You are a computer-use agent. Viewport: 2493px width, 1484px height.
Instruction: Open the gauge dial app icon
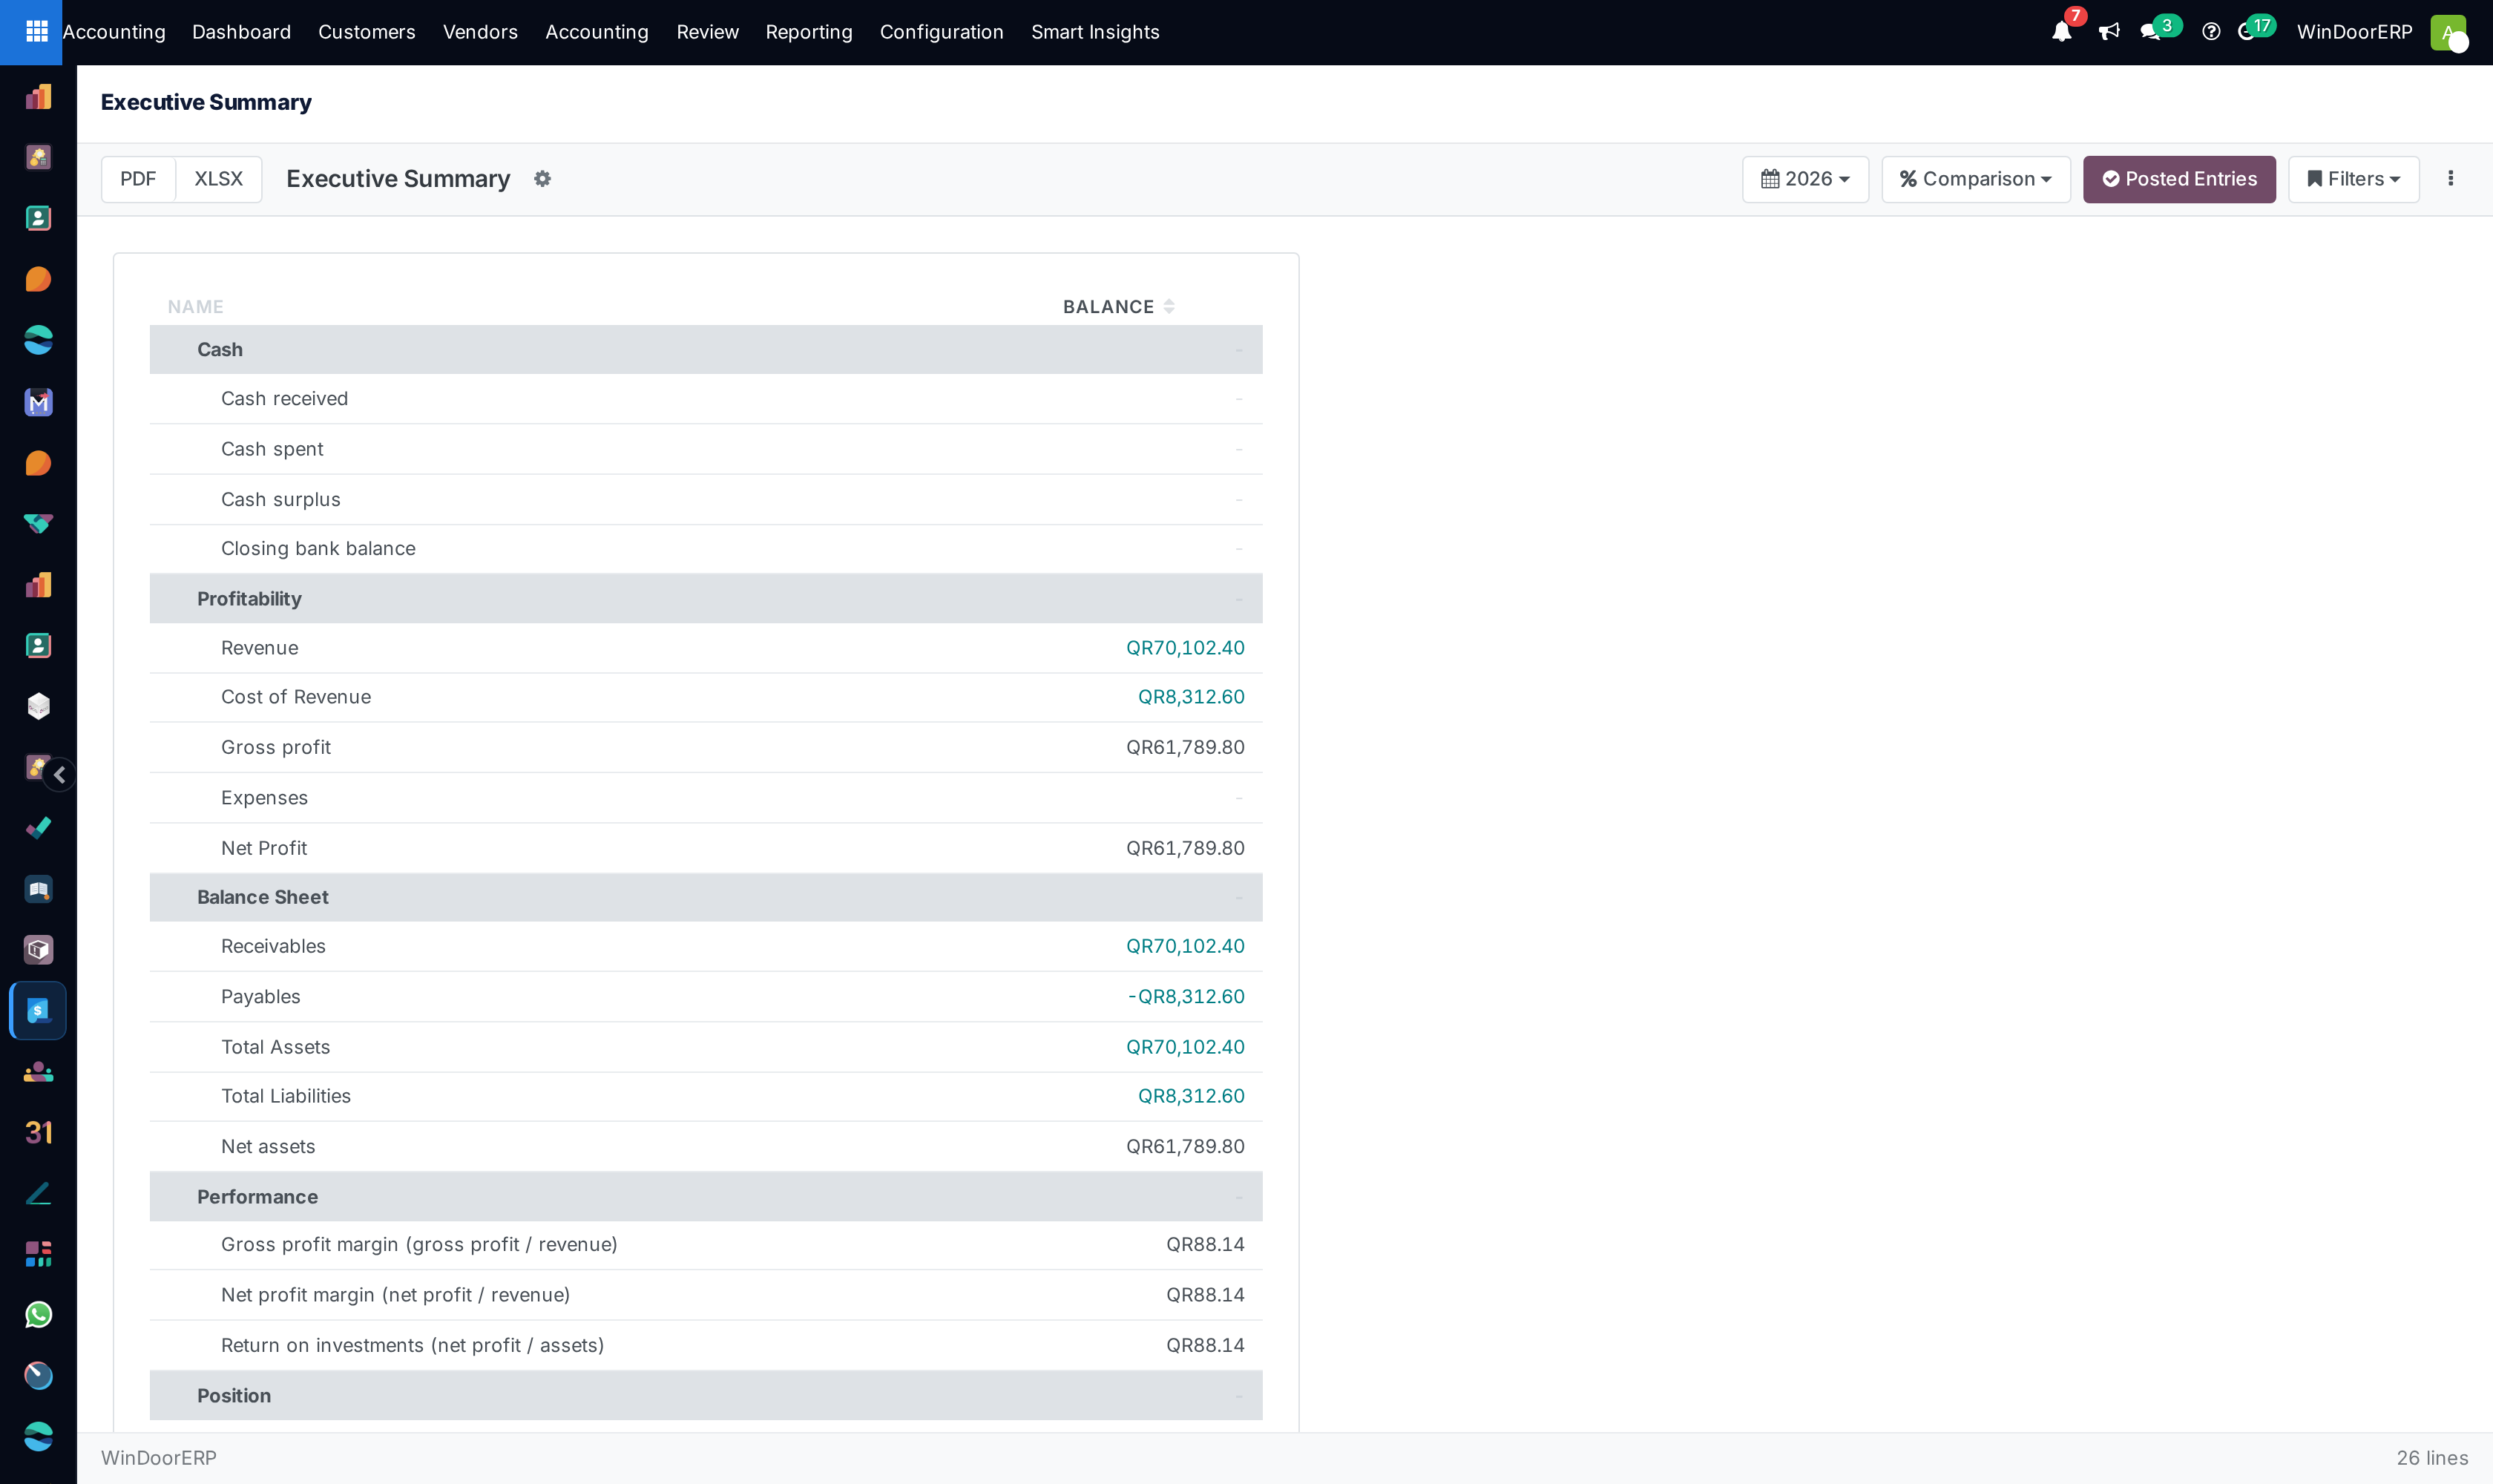(x=38, y=1376)
